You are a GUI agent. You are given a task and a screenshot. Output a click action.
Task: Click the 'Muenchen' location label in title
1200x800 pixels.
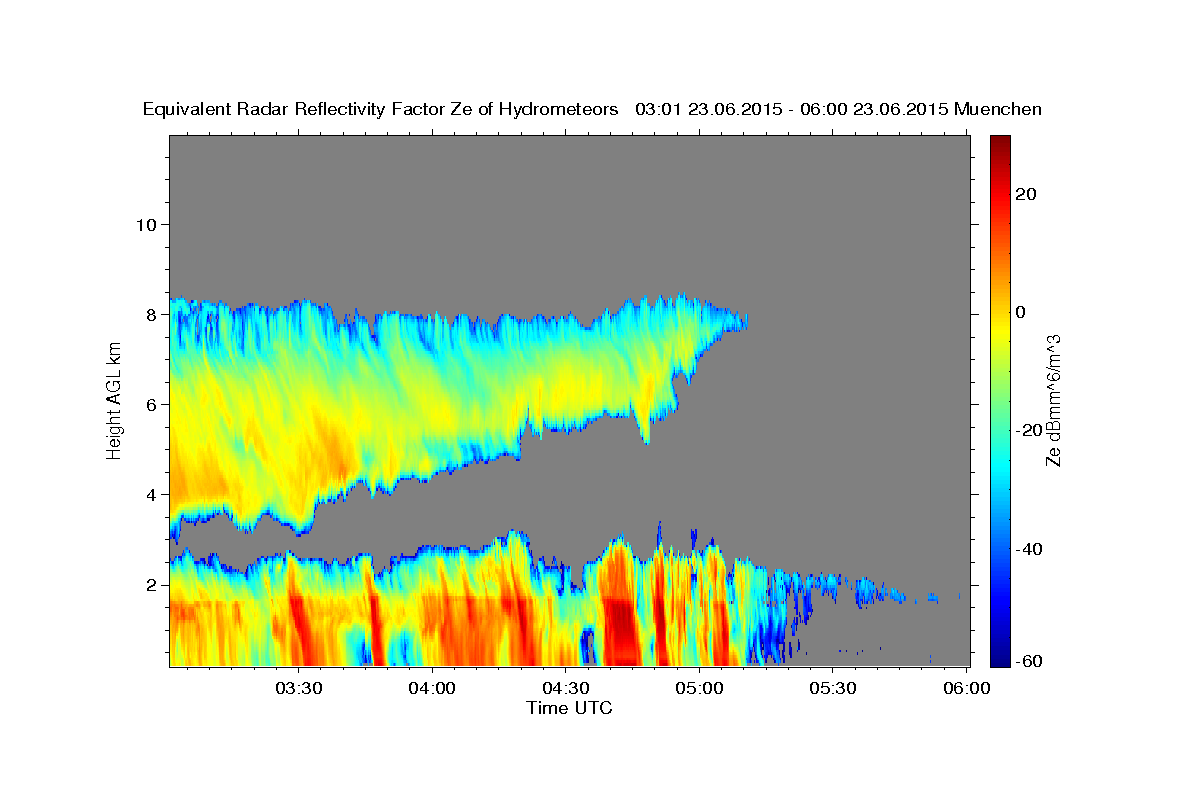tap(998, 110)
